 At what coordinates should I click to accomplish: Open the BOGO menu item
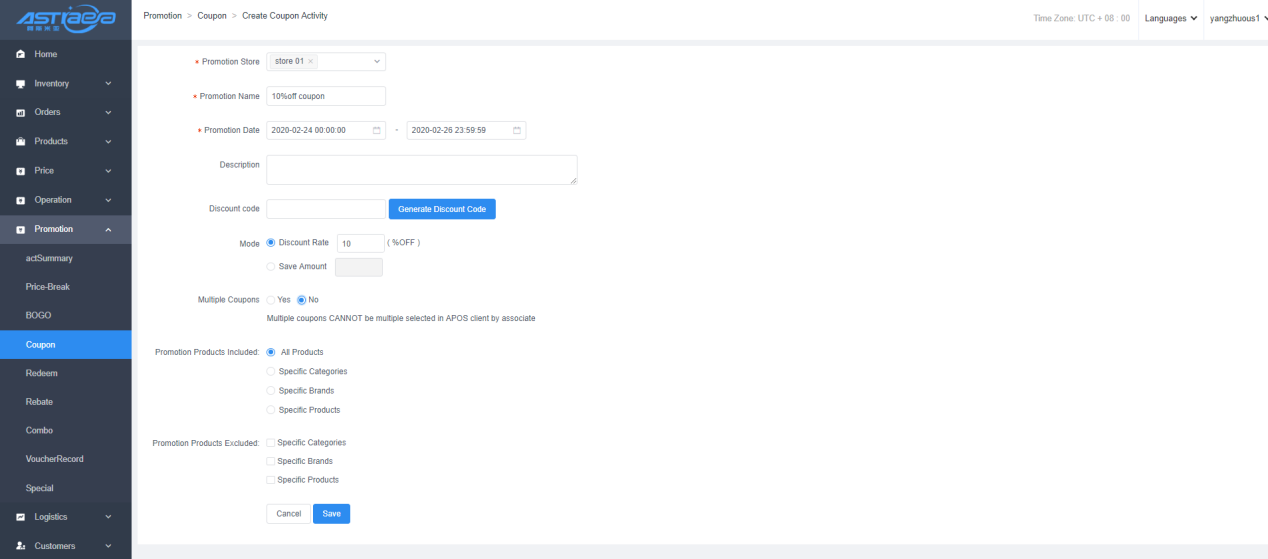pos(39,315)
